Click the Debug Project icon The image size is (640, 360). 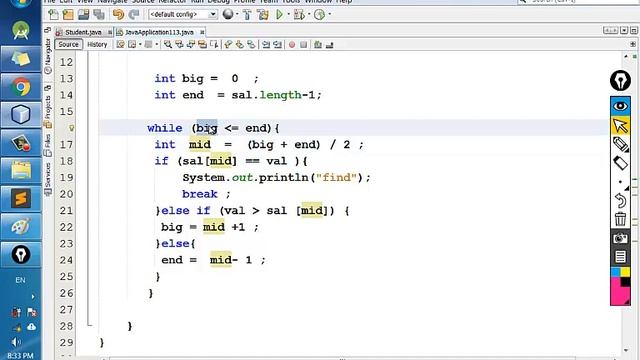click(299, 15)
